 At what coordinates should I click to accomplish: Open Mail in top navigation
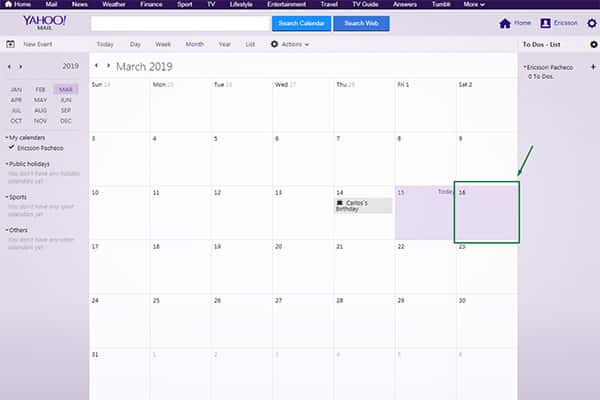point(51,4)
